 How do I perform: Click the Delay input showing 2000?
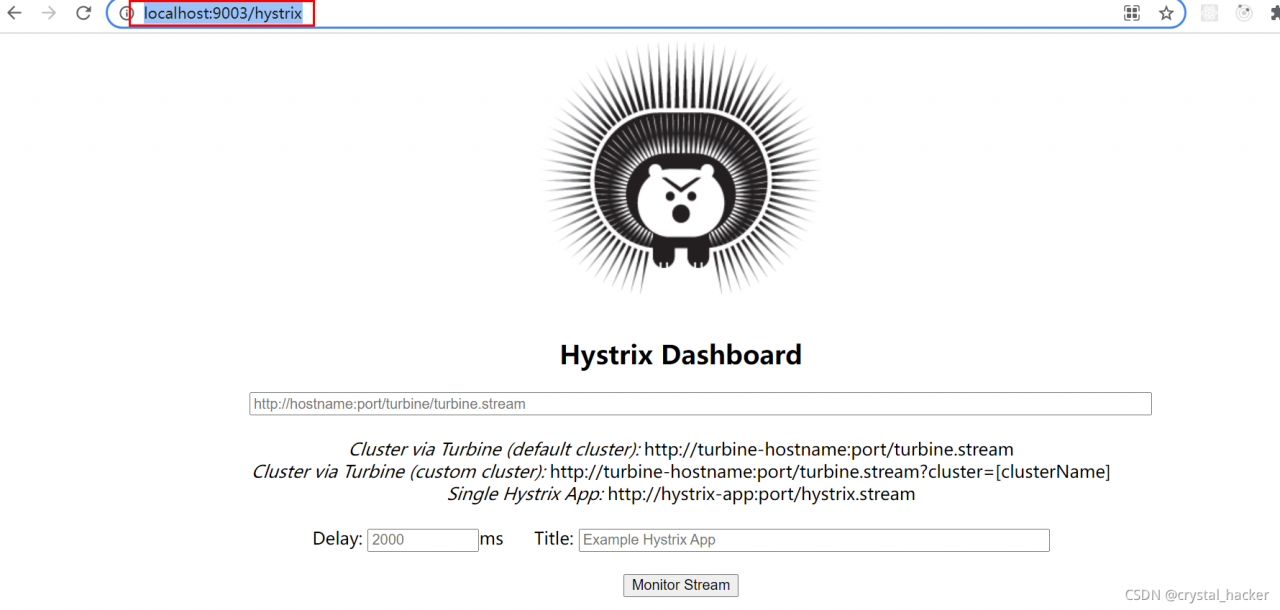423,540
